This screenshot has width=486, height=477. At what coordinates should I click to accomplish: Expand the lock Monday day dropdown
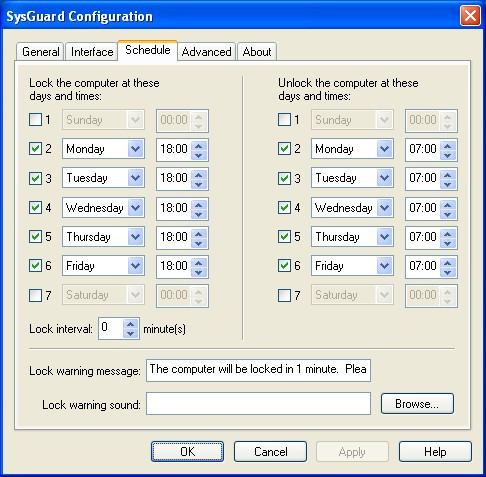(135, 149)
